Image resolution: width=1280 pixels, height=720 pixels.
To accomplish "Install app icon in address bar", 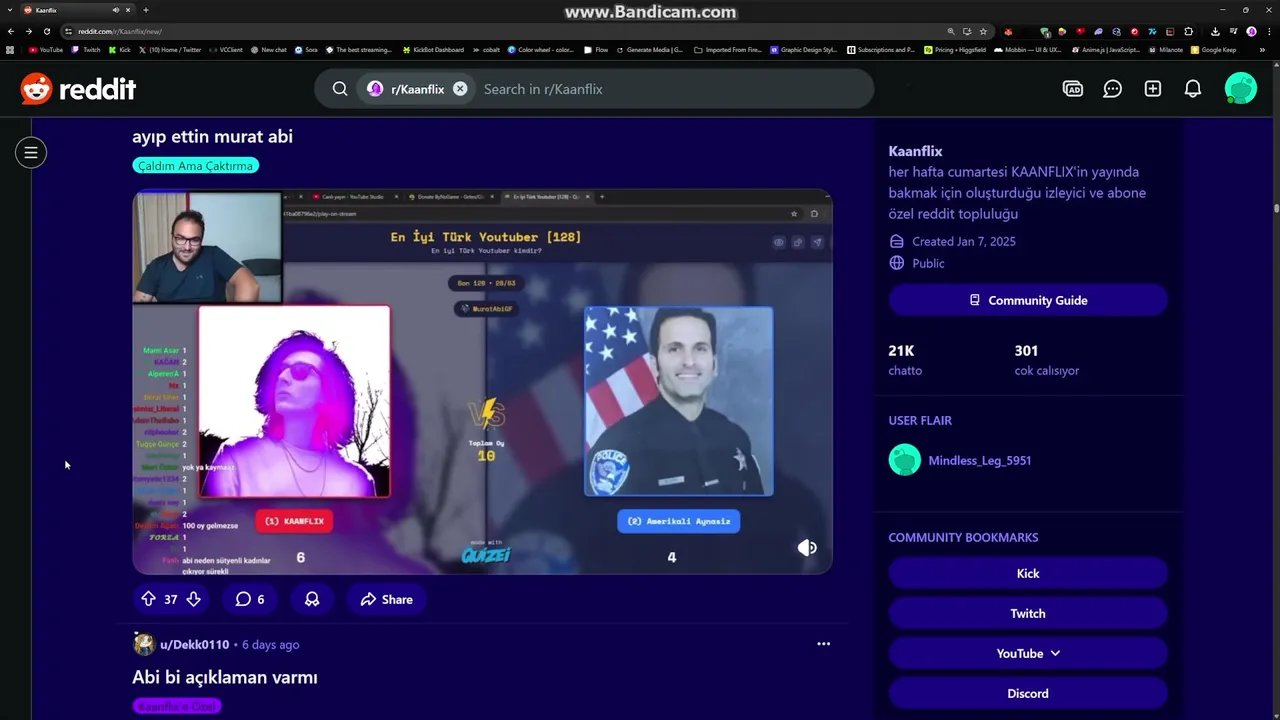I will click(x=967, y=31).
